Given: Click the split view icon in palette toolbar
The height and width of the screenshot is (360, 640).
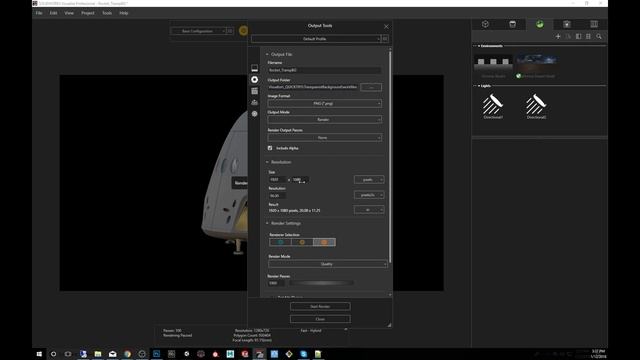Looking at the screenshot, I should point(578,37).
